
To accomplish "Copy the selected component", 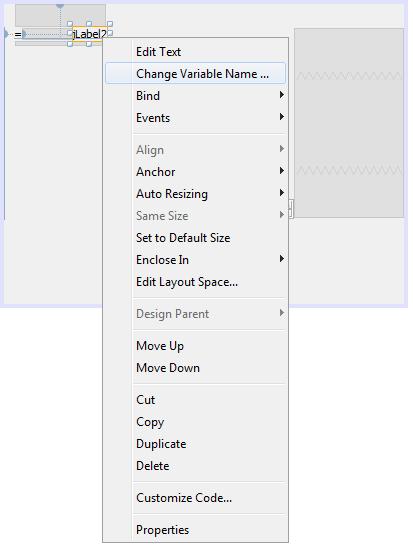I will [195, 422].
